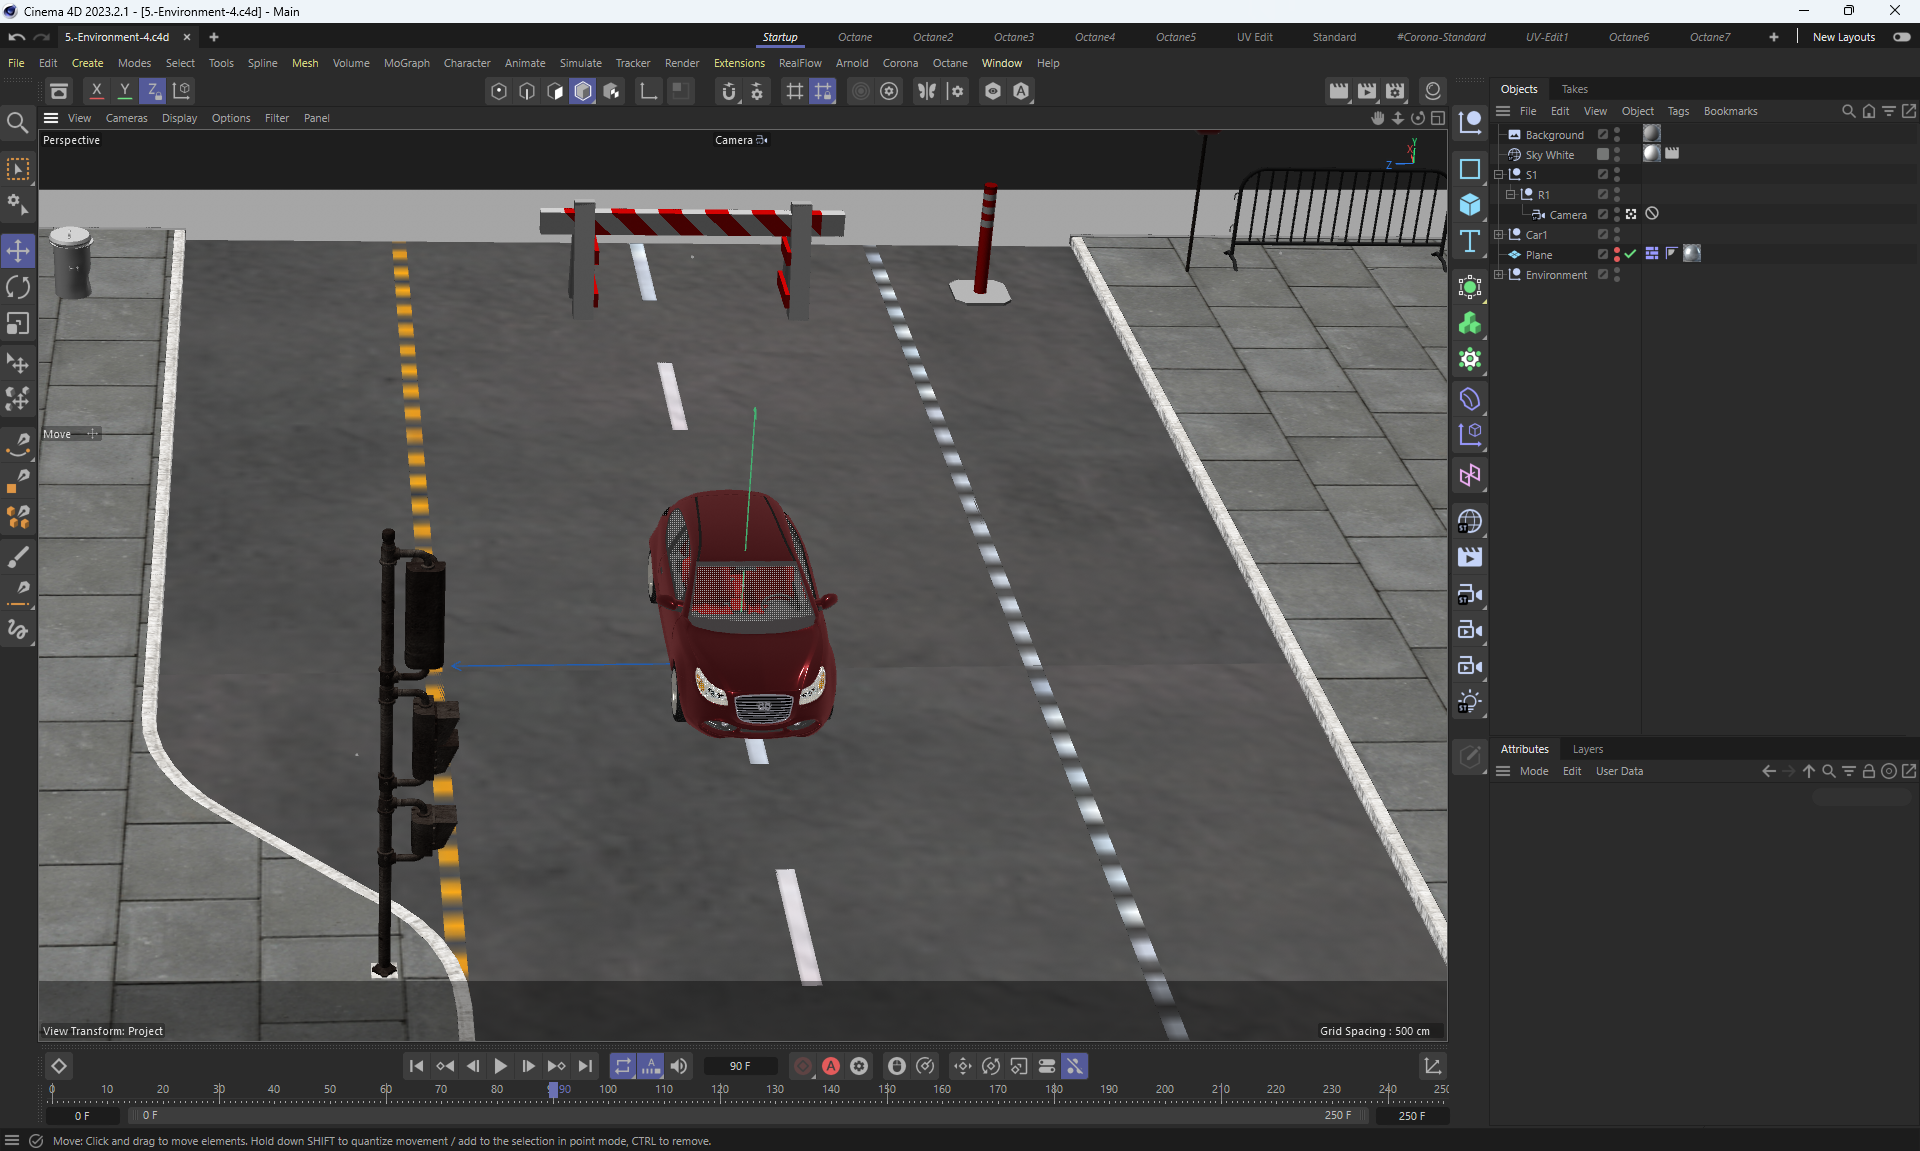This screenshot has height=1151, width=1920.
Task: Expand the Car1 object hierarchy
Action: tap(1499, 234)
